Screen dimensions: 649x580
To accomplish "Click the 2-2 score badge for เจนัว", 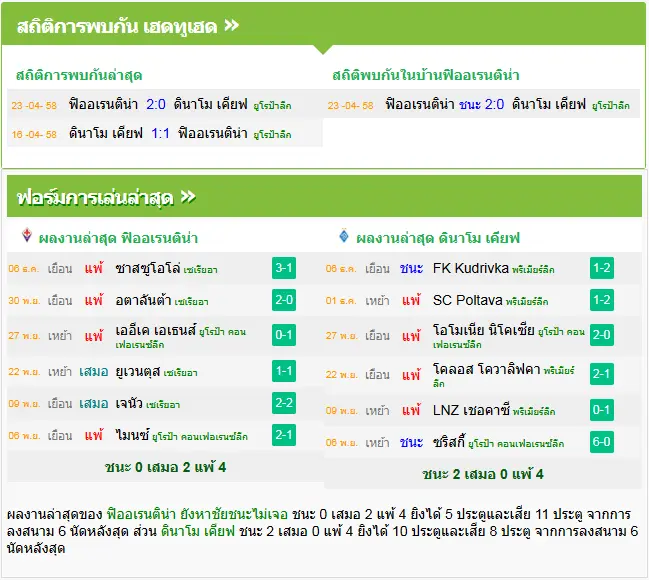I will tap(284, 403).
